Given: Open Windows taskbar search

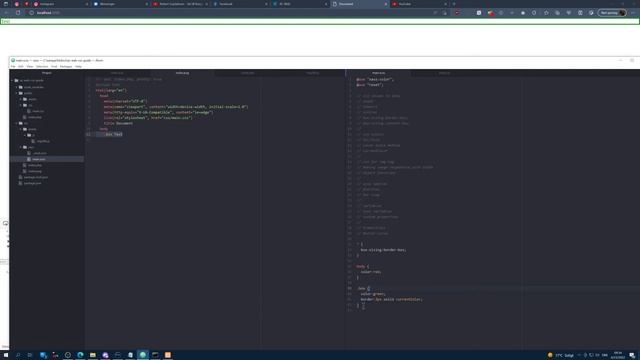Looking at the screenshot, I should coord(18,355).
